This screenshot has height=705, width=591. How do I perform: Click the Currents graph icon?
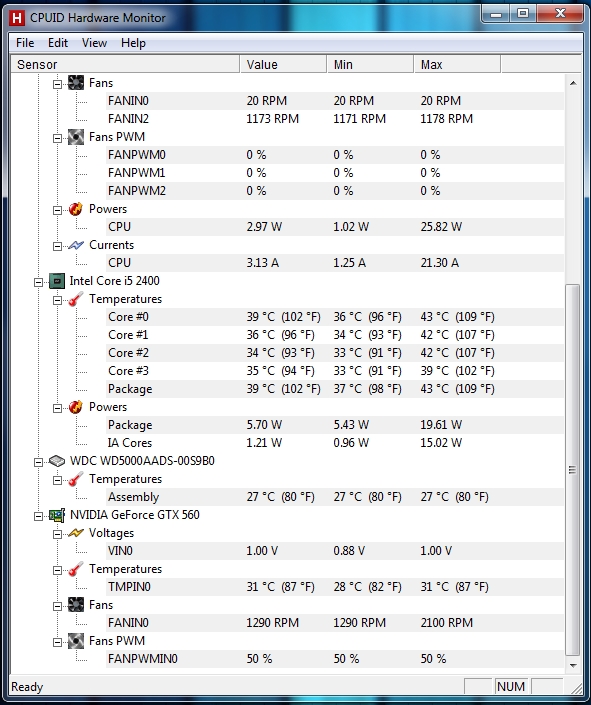[76, 245]
